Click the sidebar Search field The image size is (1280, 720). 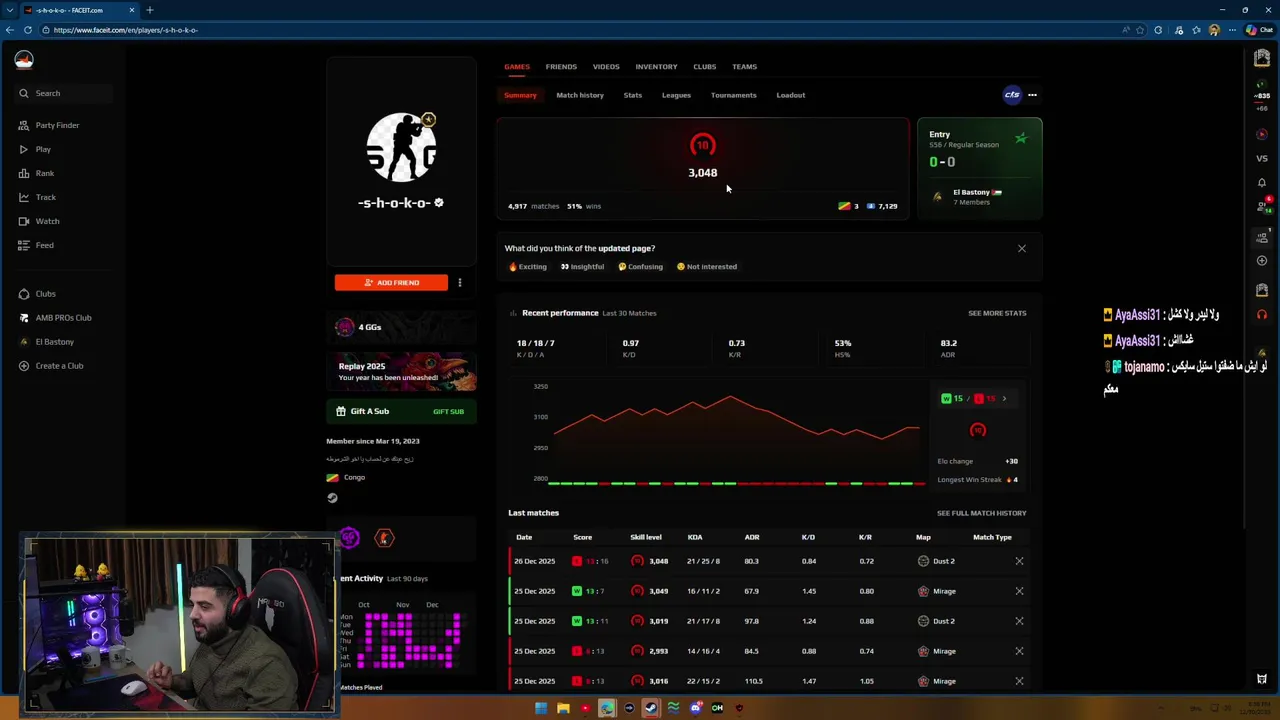click(x=62, y=93)
